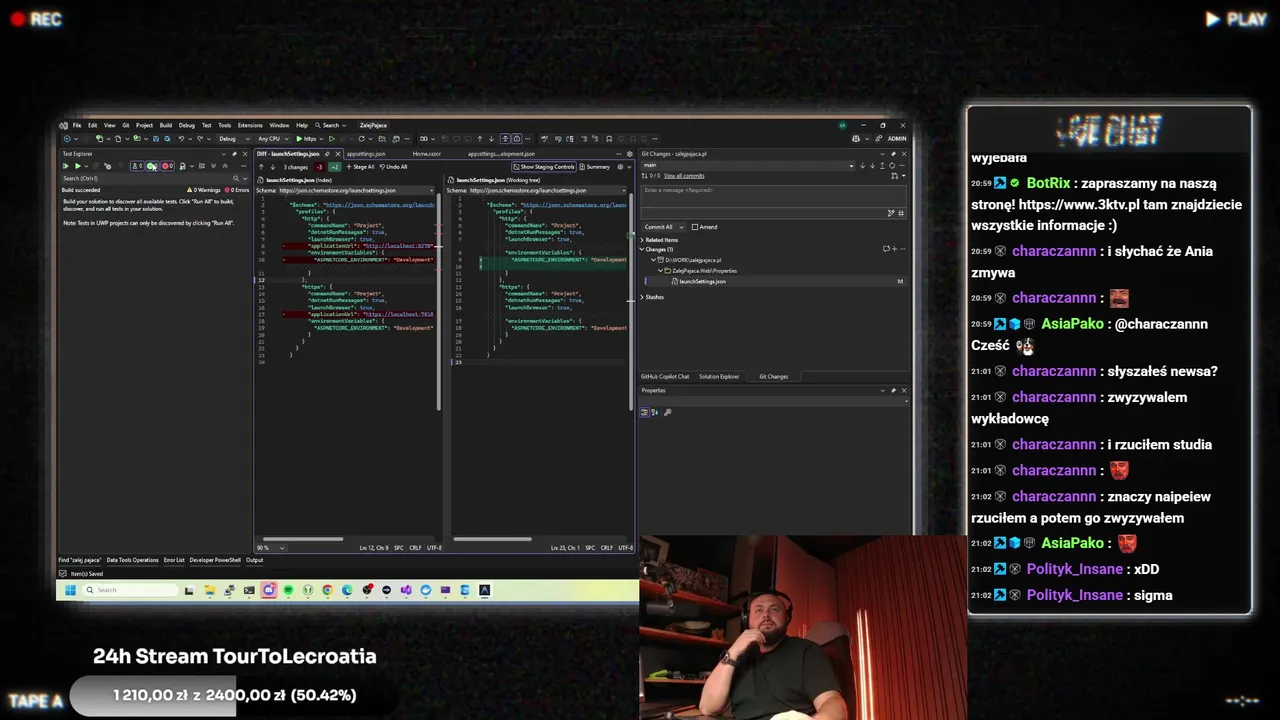Open the main branch dropdown
This screenshot has width=1280, height=720.
tap(748, 165)
